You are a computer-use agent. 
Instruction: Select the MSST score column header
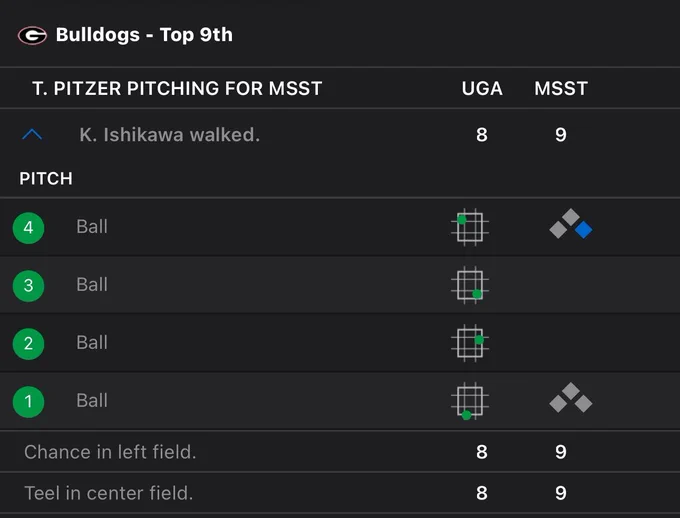561,89
